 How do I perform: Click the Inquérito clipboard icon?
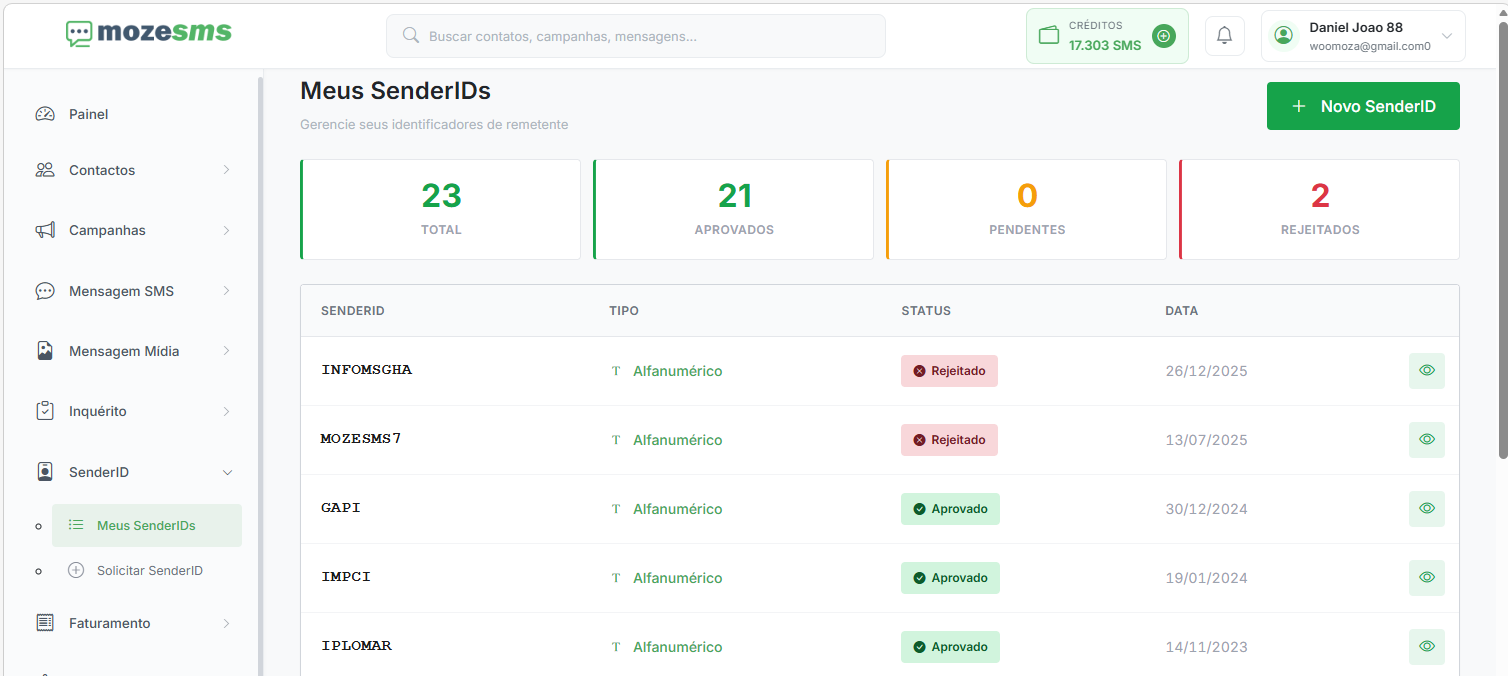point(45,411)
